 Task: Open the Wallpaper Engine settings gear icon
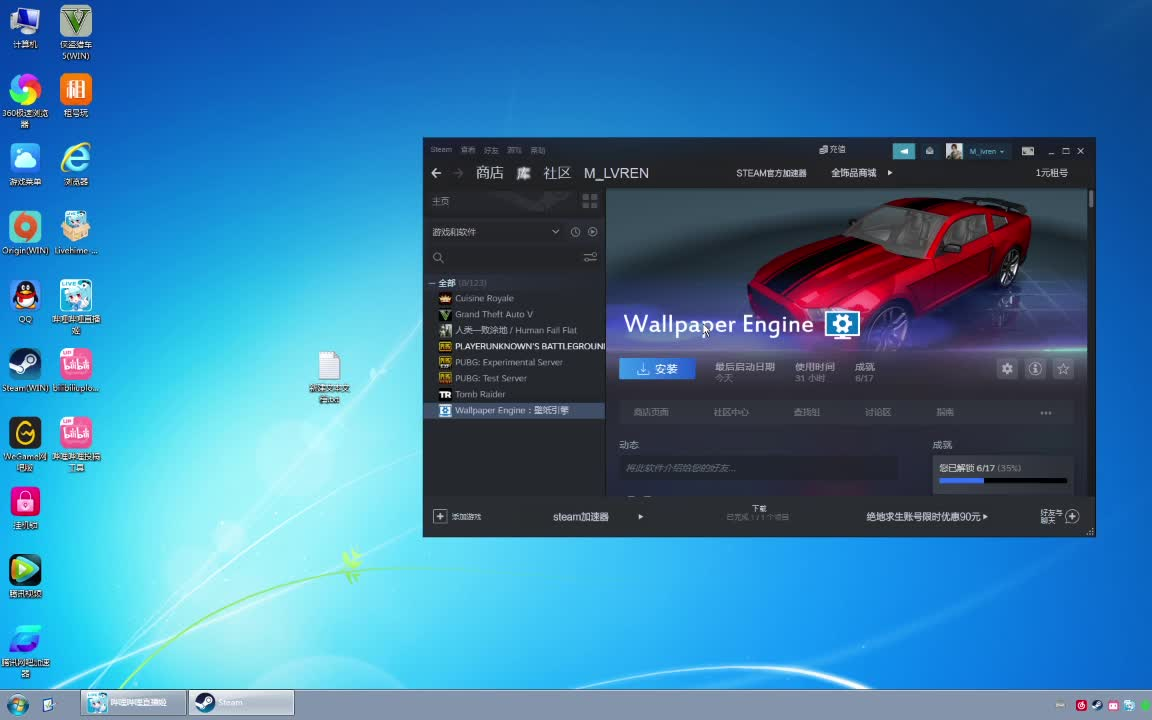(x=1007, y=369)
